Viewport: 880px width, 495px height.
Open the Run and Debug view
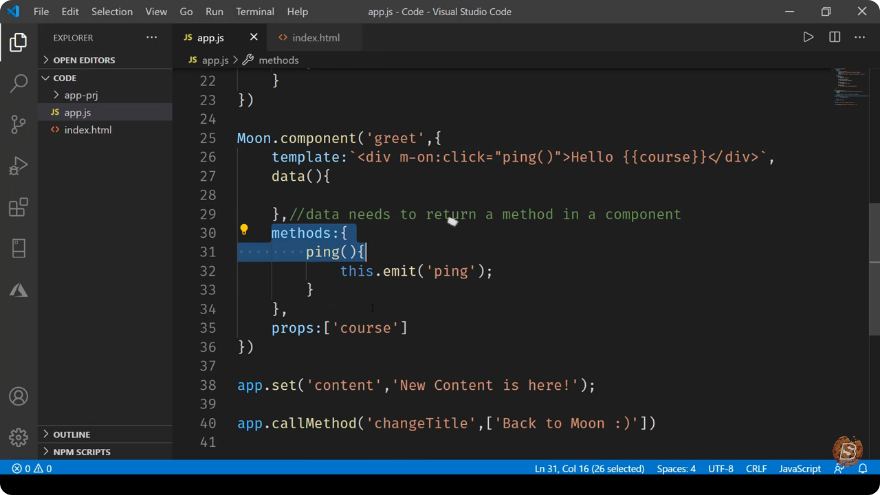tap(19, 166)
